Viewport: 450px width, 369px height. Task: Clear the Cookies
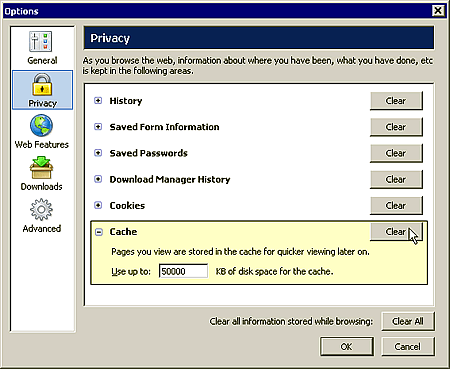click(396, 206)
